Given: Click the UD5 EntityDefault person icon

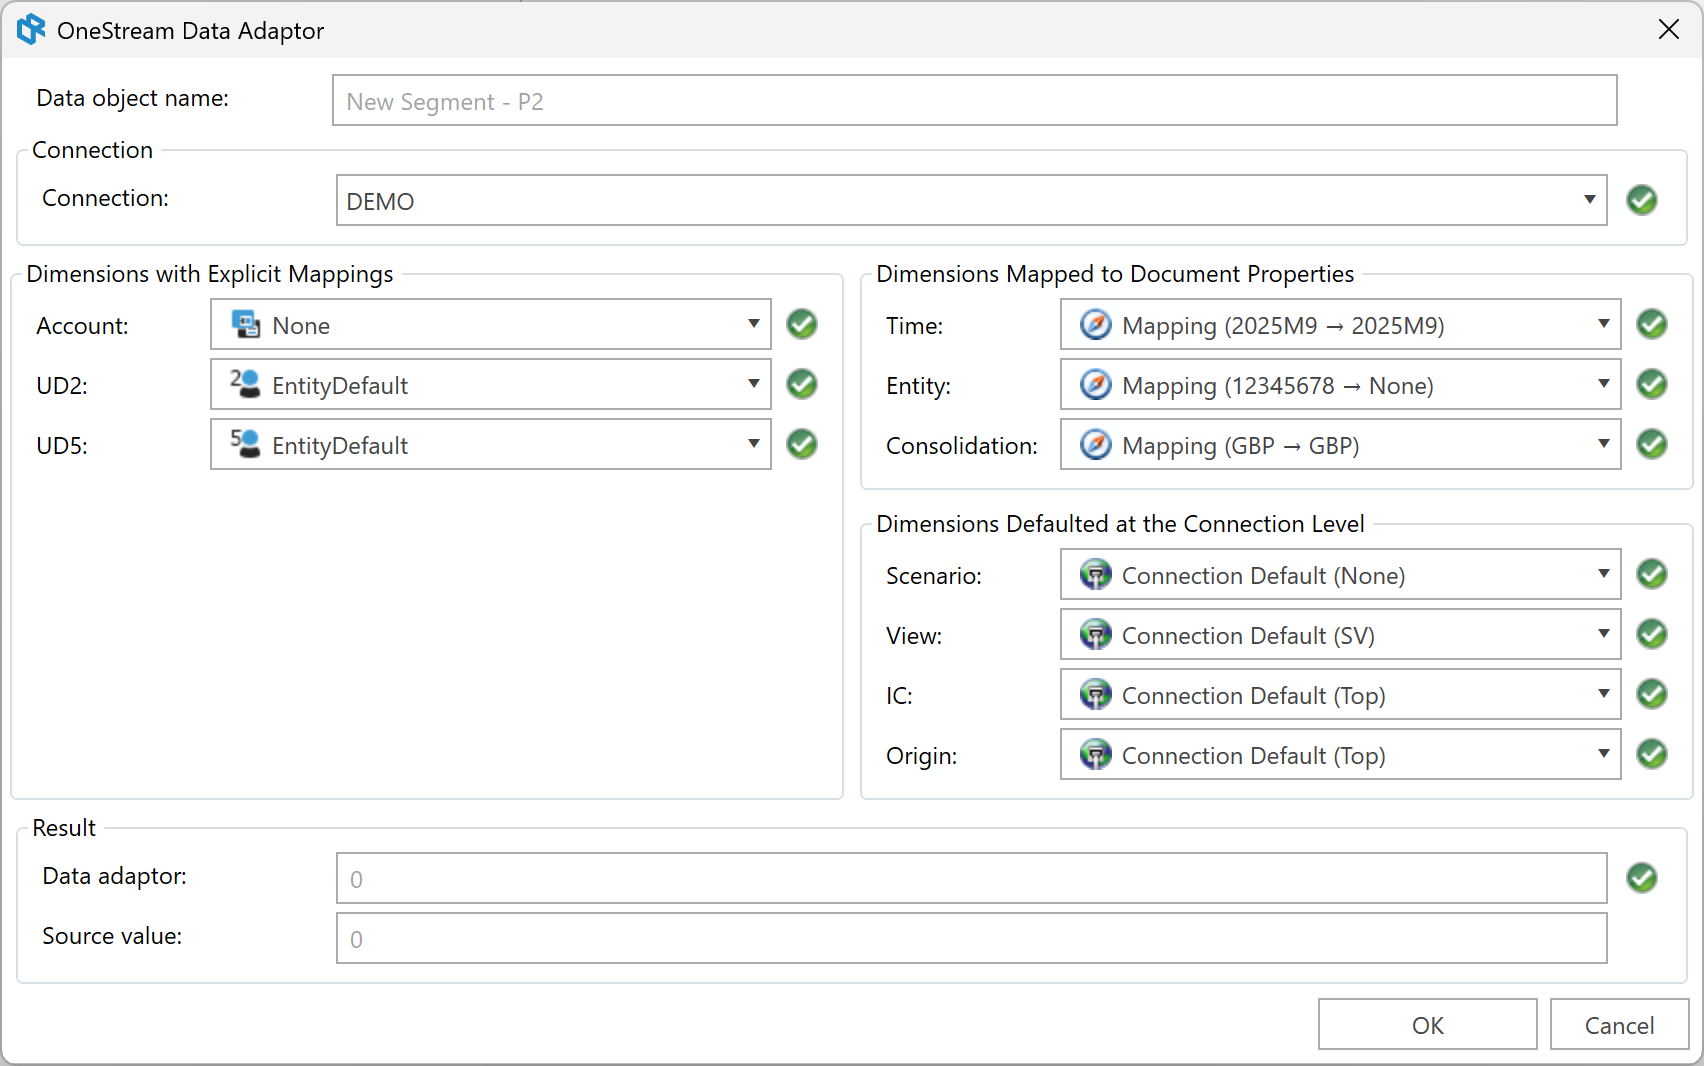Looking at the screenshot, I should click(246, 444).
